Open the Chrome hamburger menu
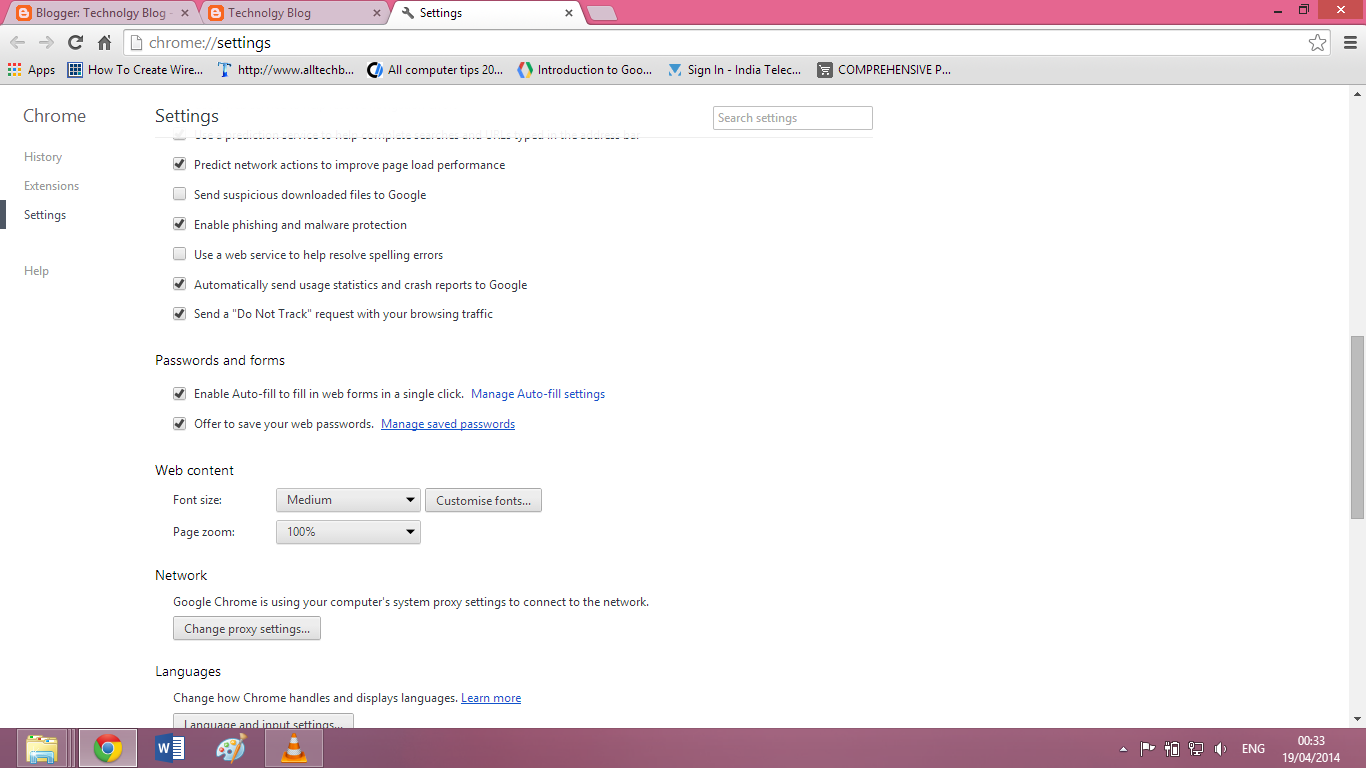 [x=1350, y=43]
